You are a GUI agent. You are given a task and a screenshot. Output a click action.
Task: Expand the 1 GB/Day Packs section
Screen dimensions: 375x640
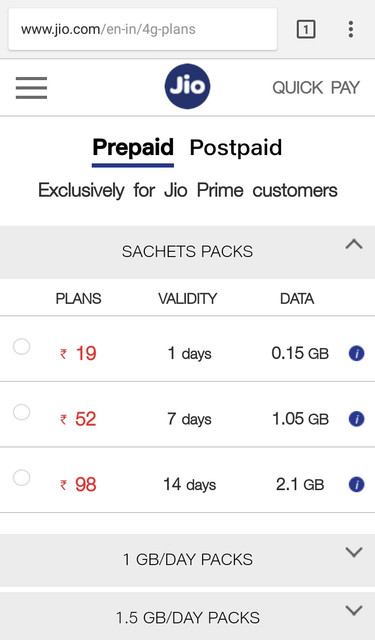click(x=187, y=560)
